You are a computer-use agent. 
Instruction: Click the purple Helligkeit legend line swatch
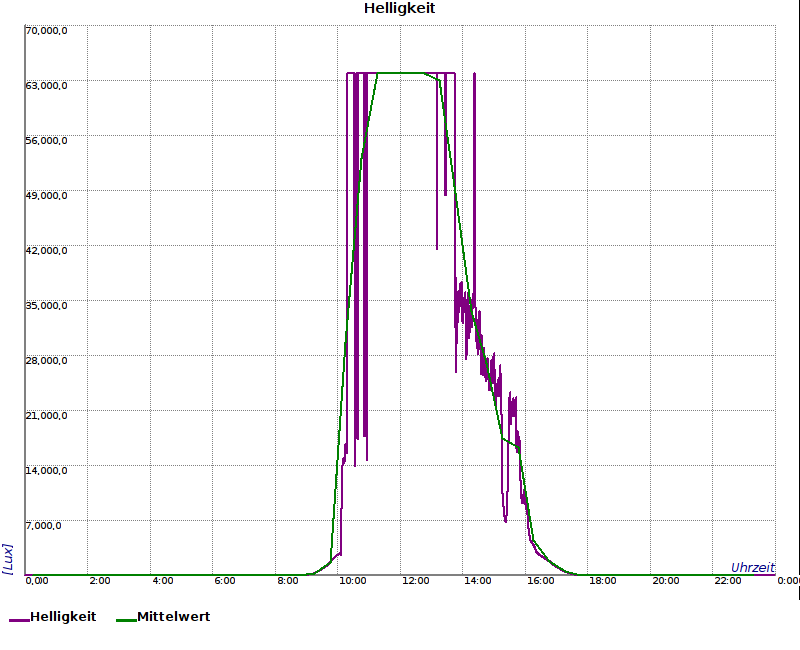pyautogui.click(x=19, y=619)
